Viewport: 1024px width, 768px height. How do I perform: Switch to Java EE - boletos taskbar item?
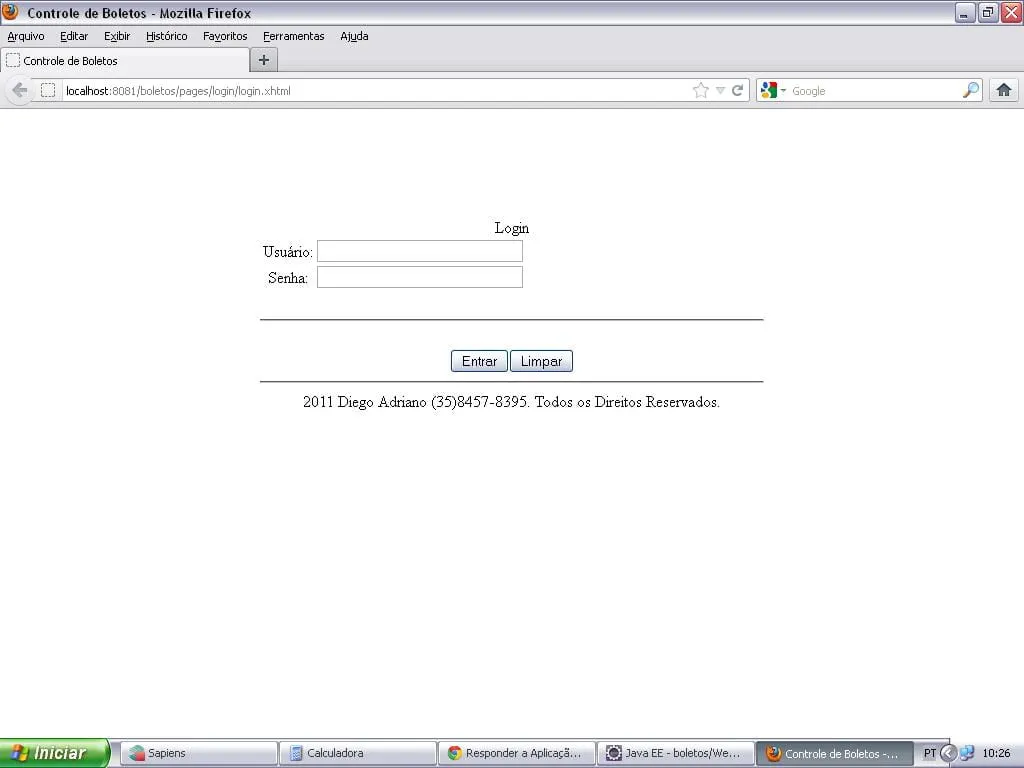click(x=675, y=753)
